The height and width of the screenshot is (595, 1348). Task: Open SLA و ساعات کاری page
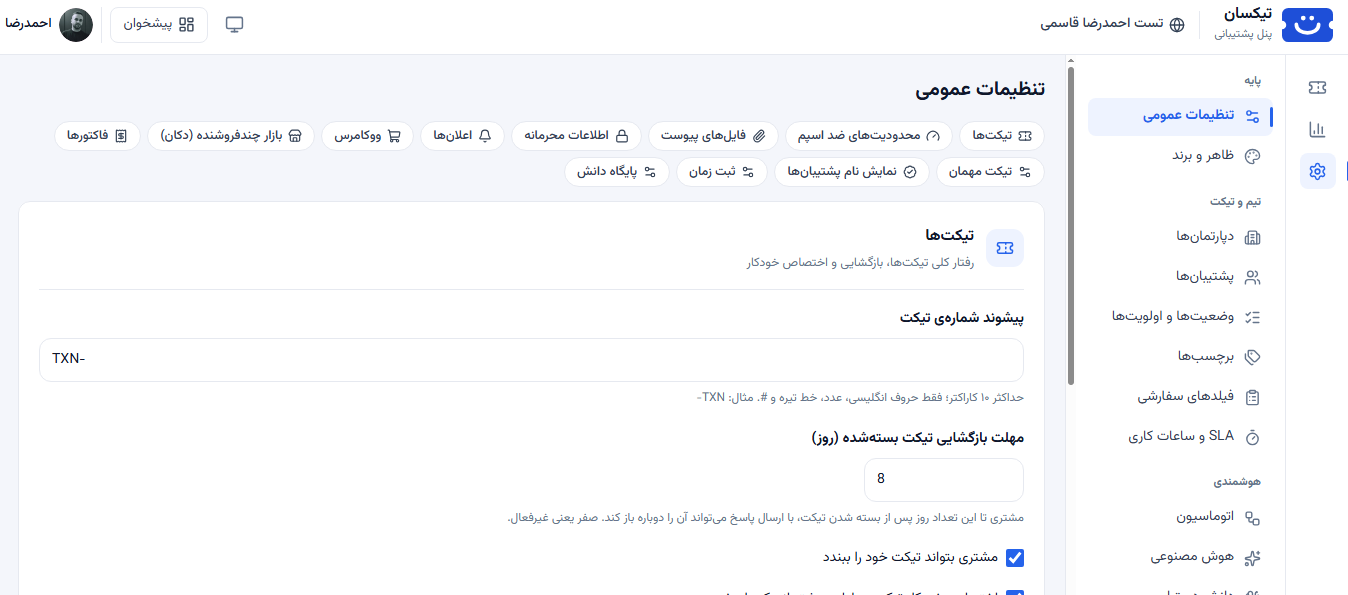(1180, 437)
